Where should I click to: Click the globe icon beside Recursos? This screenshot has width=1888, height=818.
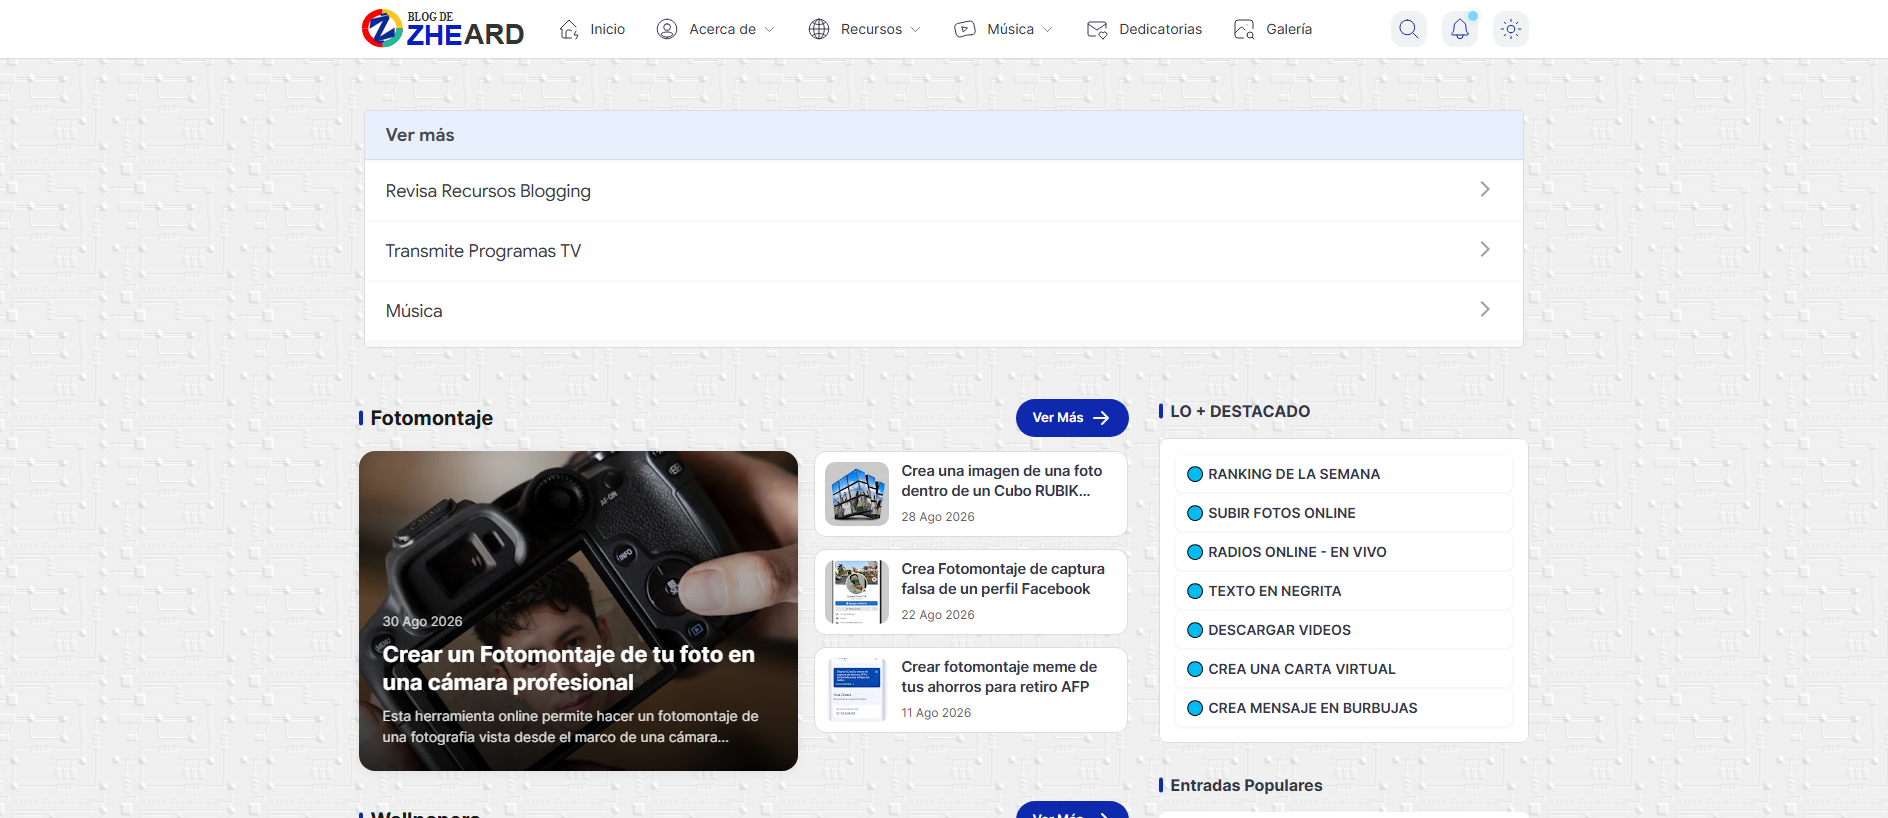click(x=819, y=29)
